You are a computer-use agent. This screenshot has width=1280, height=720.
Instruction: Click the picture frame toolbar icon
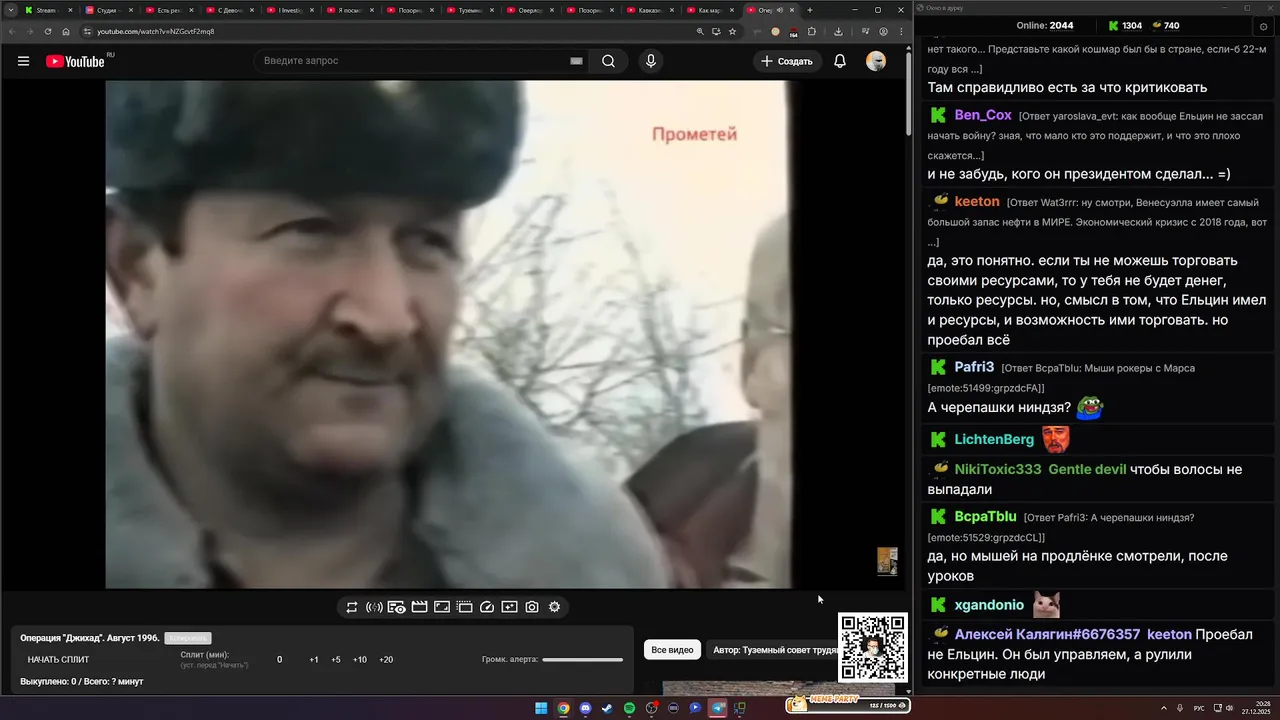click(x=442, y=607)
